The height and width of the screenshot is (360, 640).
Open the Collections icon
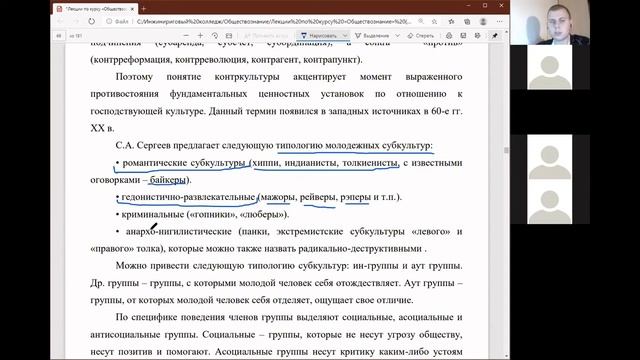click(x=467, y=21)
